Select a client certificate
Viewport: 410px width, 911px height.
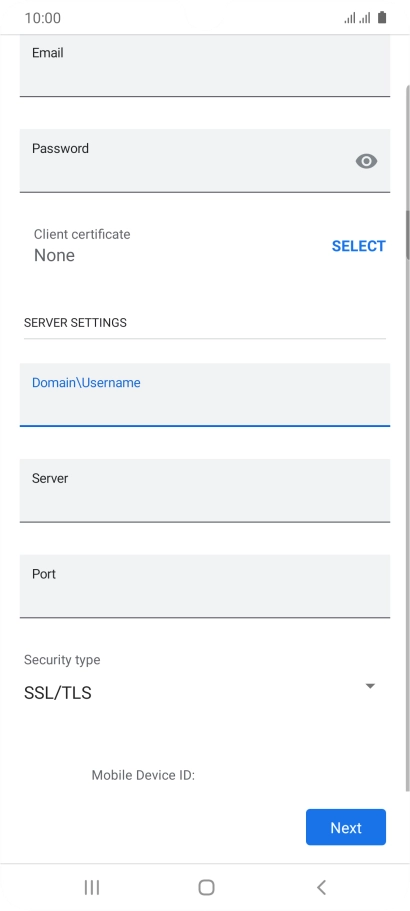(x=358, y=246)
